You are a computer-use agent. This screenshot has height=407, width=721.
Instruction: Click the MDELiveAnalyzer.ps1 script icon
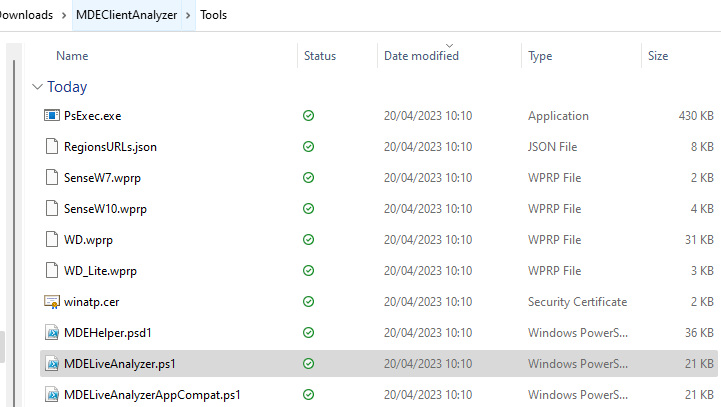(52, 364)
